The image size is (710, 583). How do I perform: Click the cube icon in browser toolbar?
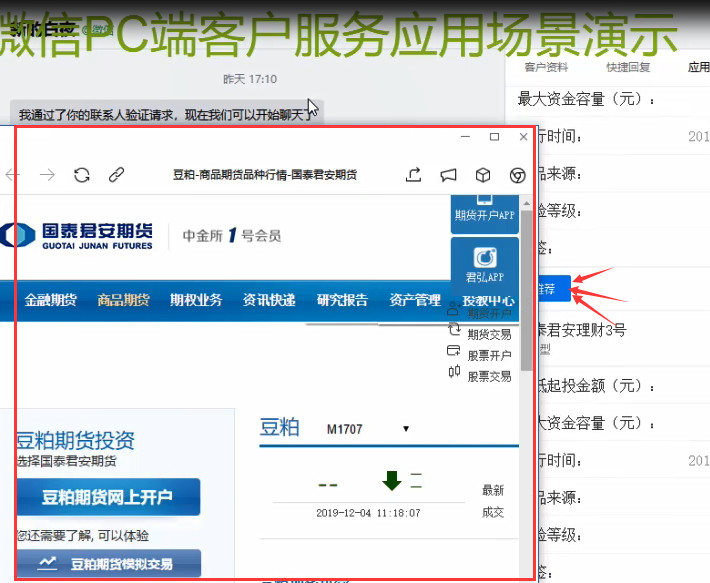(483, 175)
